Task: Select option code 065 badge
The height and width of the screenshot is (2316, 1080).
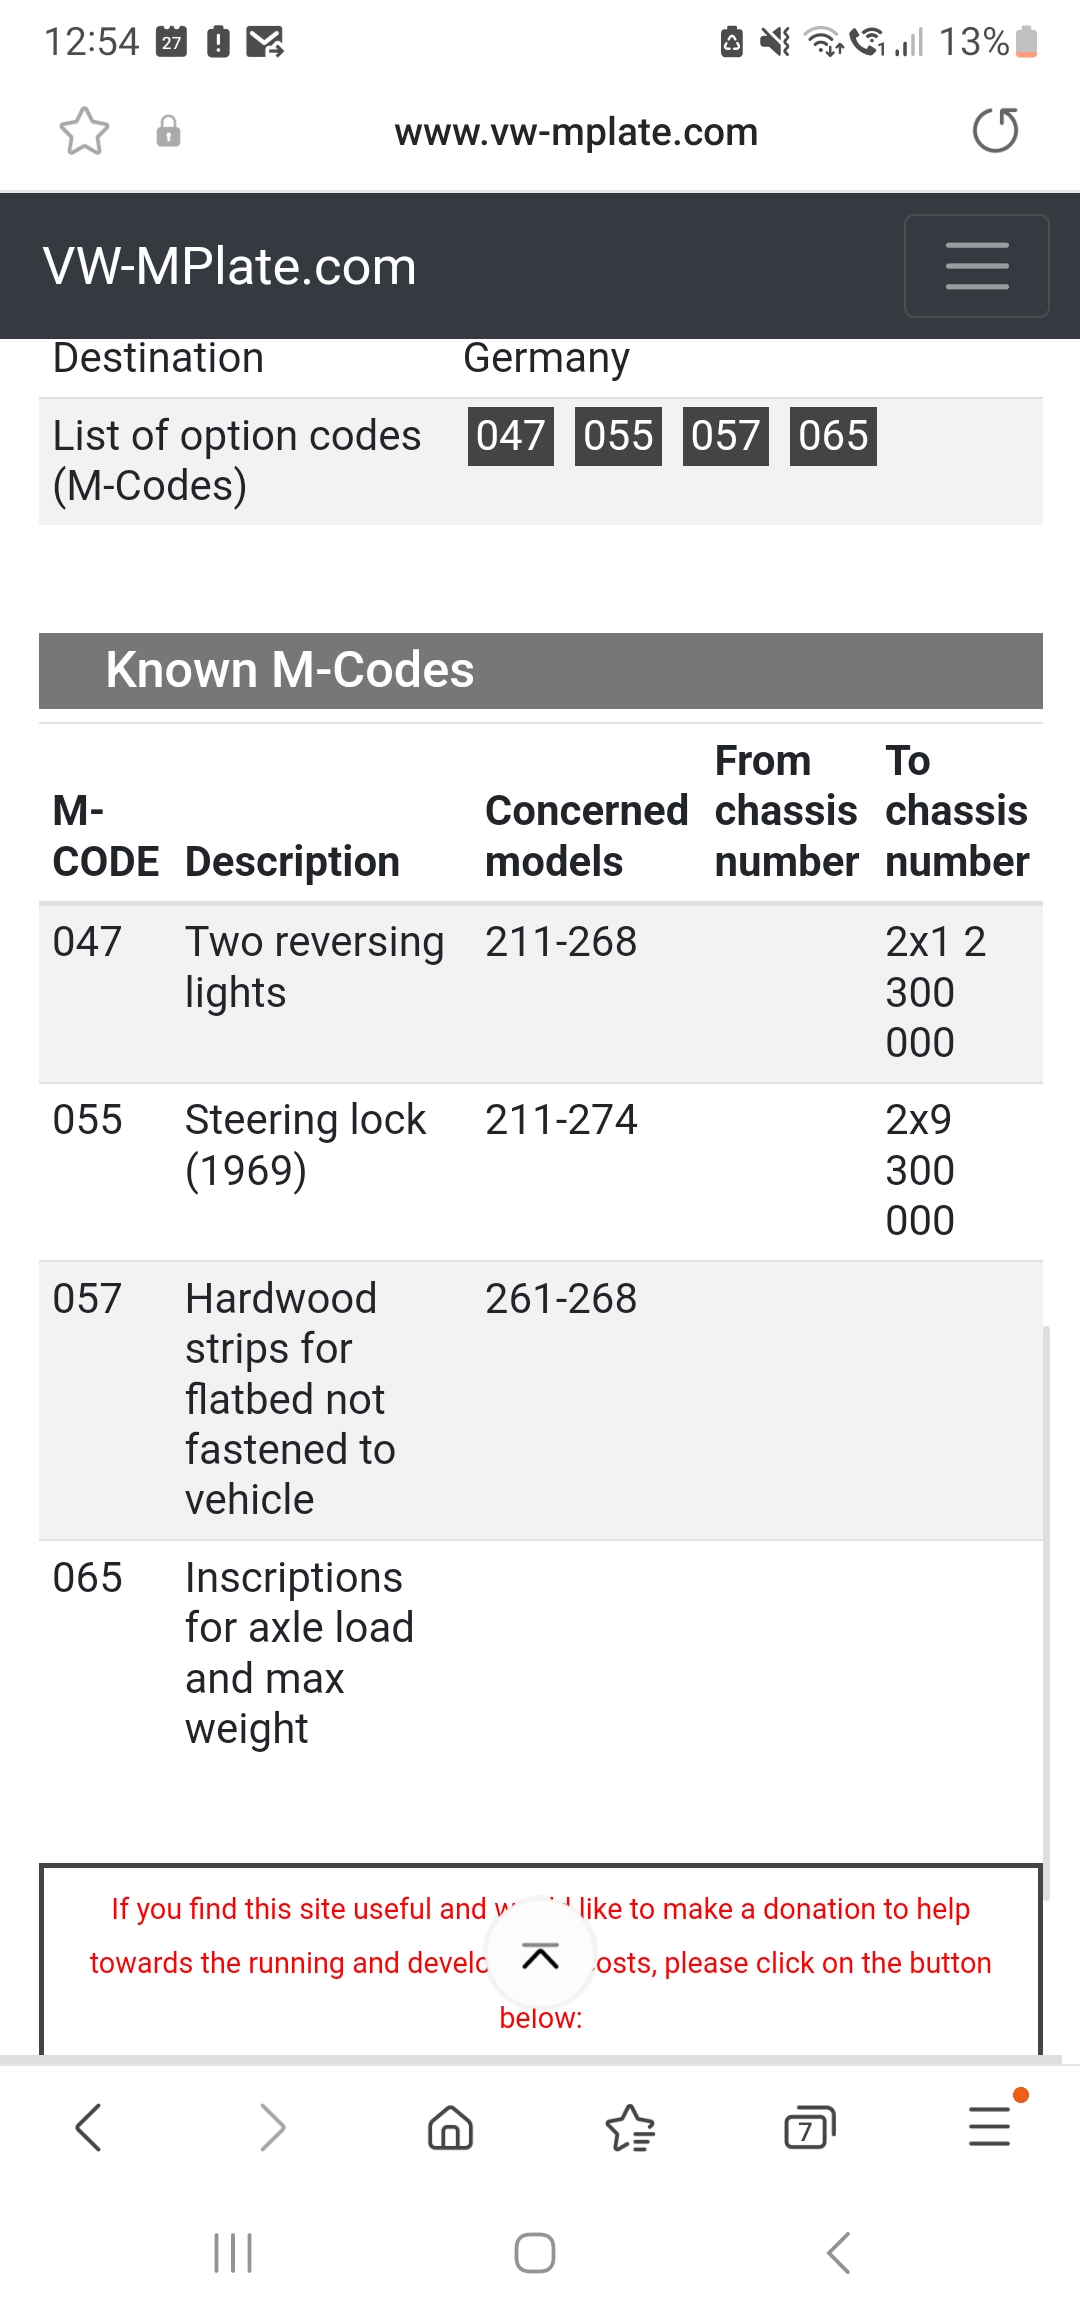Action: pos(832,436)
